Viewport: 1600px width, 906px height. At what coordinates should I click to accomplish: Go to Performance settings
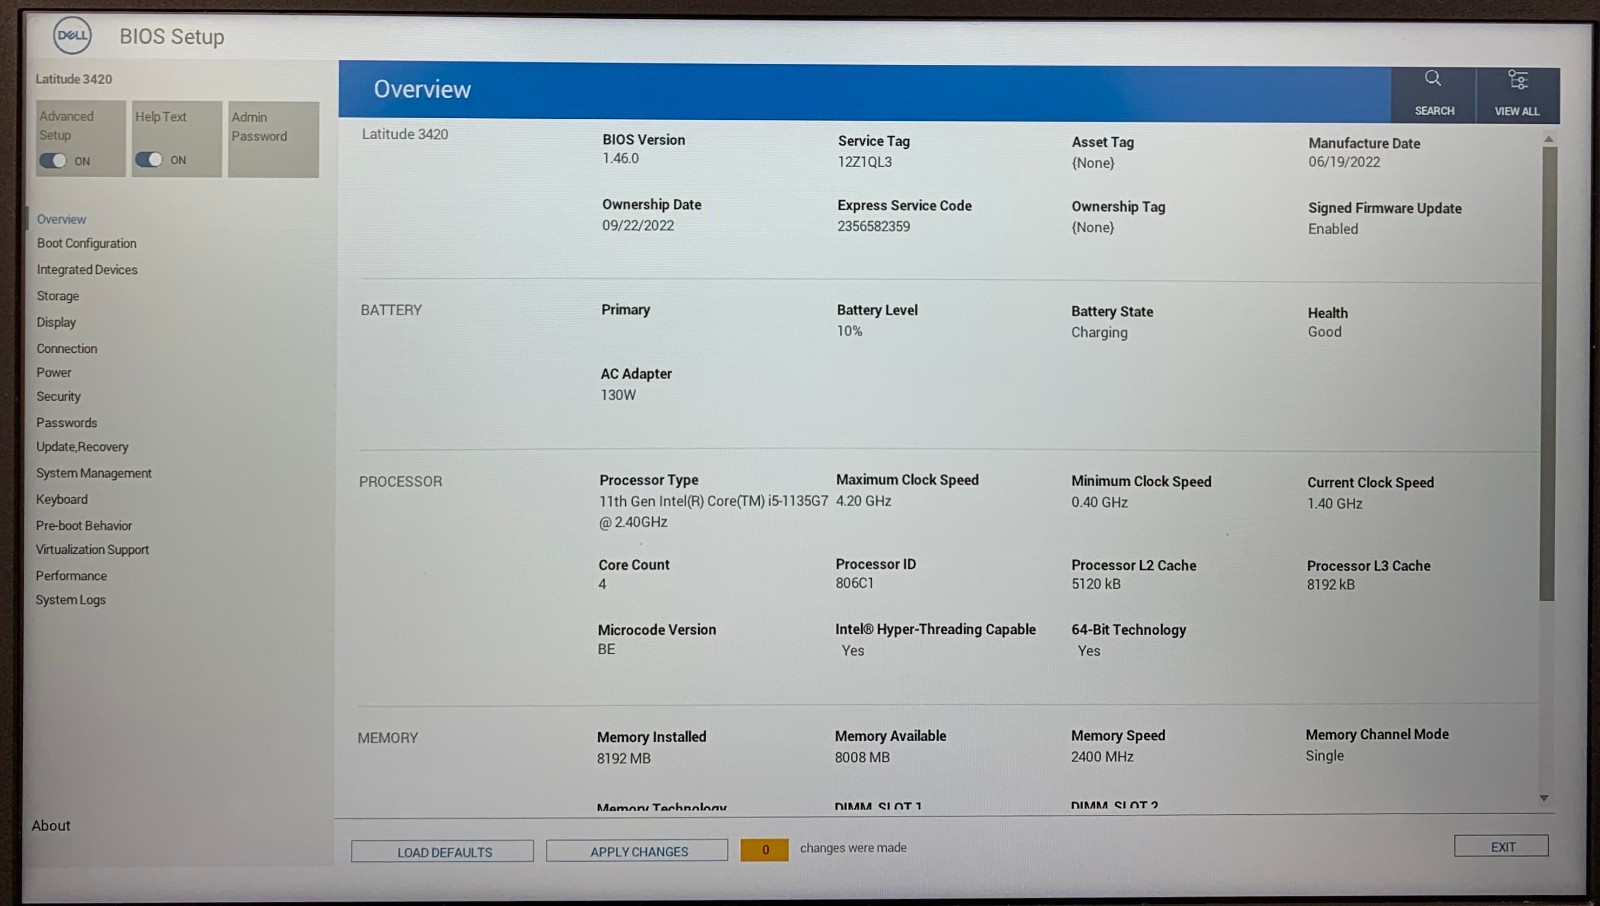coord(71,576)
